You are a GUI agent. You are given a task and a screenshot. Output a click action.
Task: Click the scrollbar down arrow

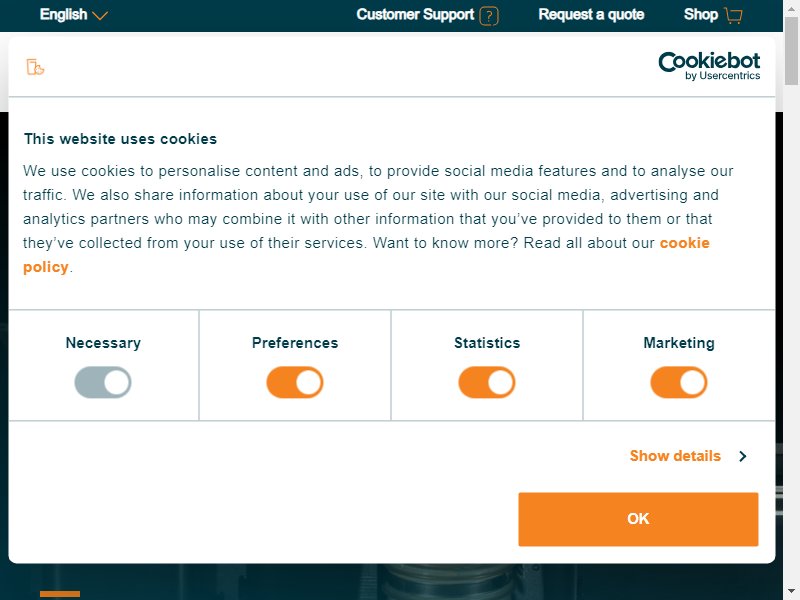click(x=791, y=593)
